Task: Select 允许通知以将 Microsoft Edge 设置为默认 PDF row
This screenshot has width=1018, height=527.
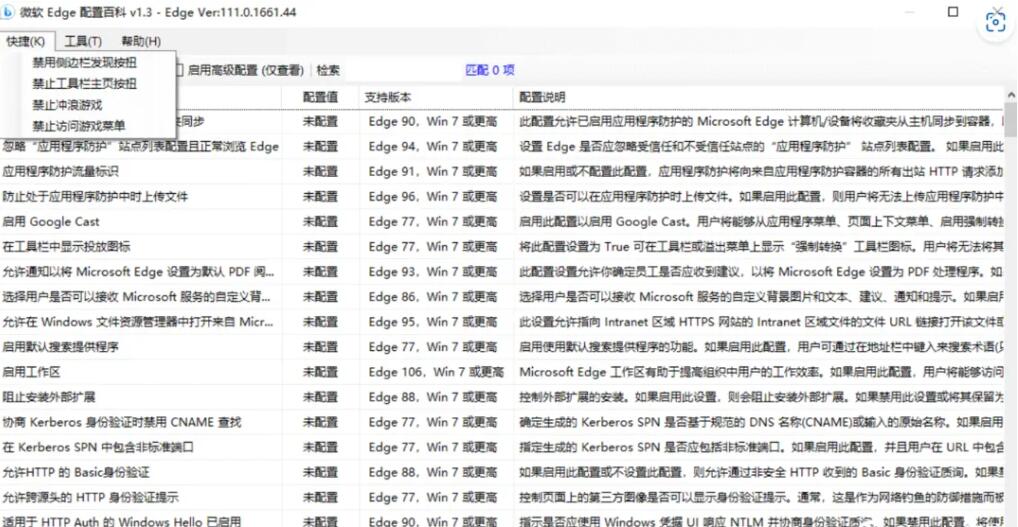Action: pos(503,272)
